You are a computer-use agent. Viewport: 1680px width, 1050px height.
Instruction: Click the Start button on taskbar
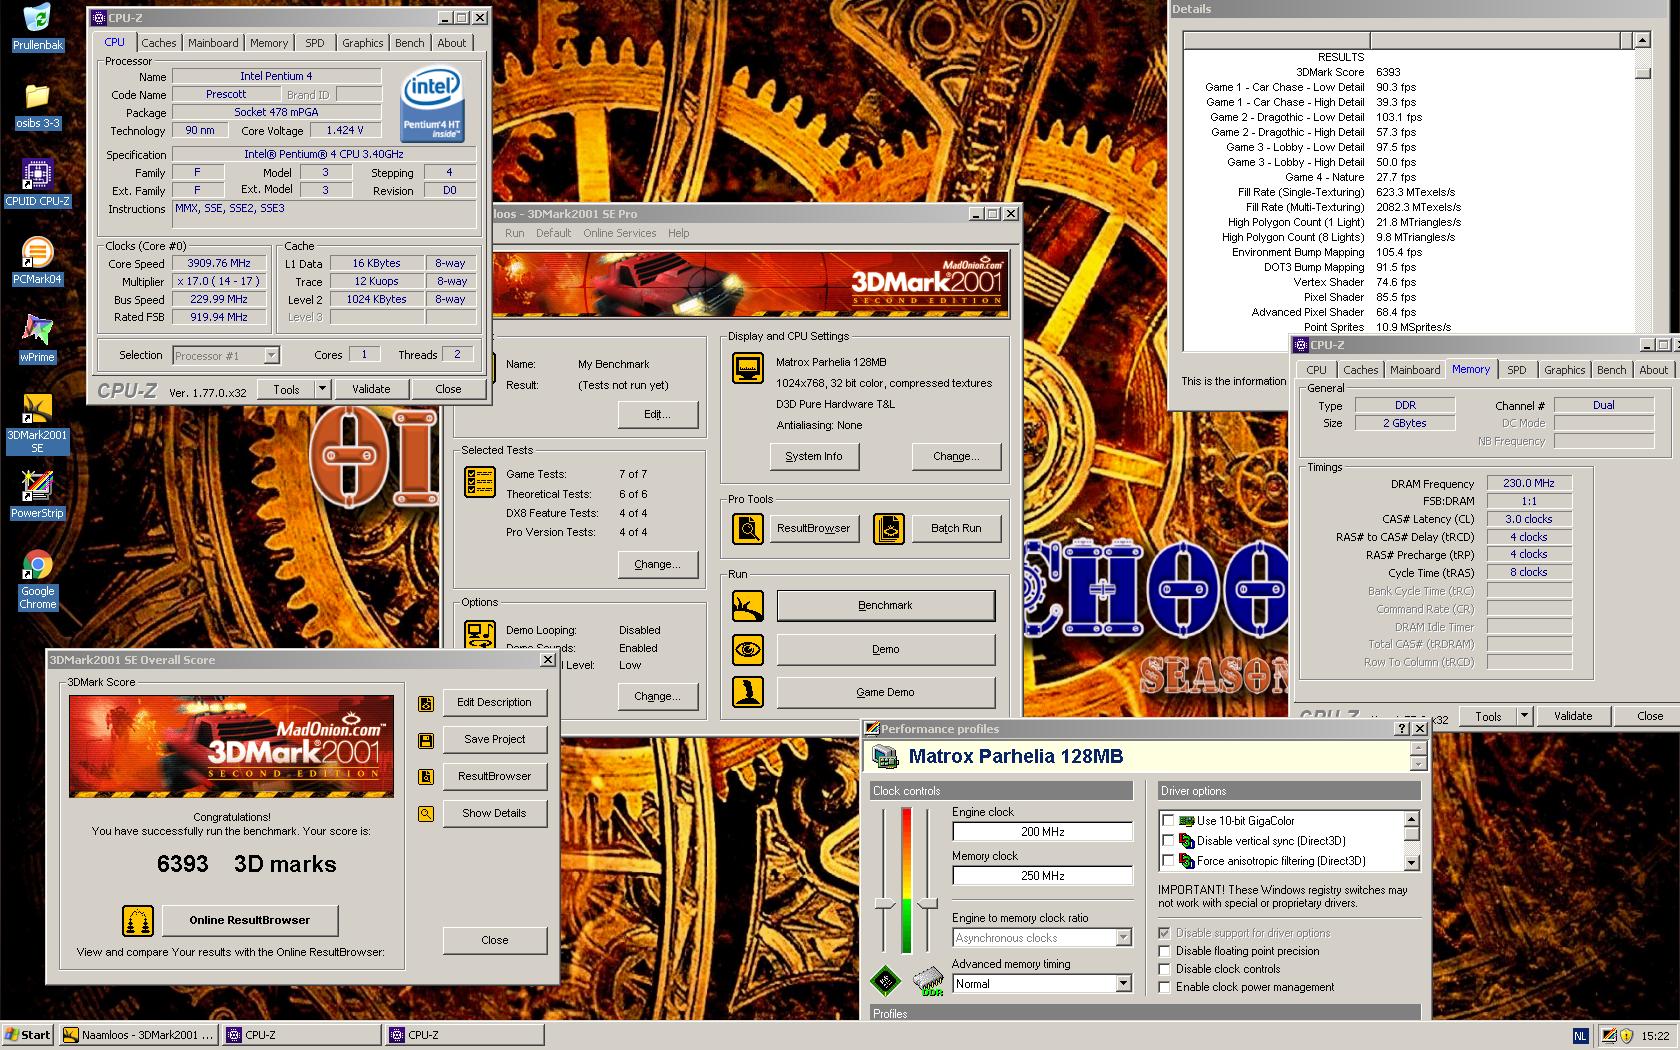[x=28, y=1035]
